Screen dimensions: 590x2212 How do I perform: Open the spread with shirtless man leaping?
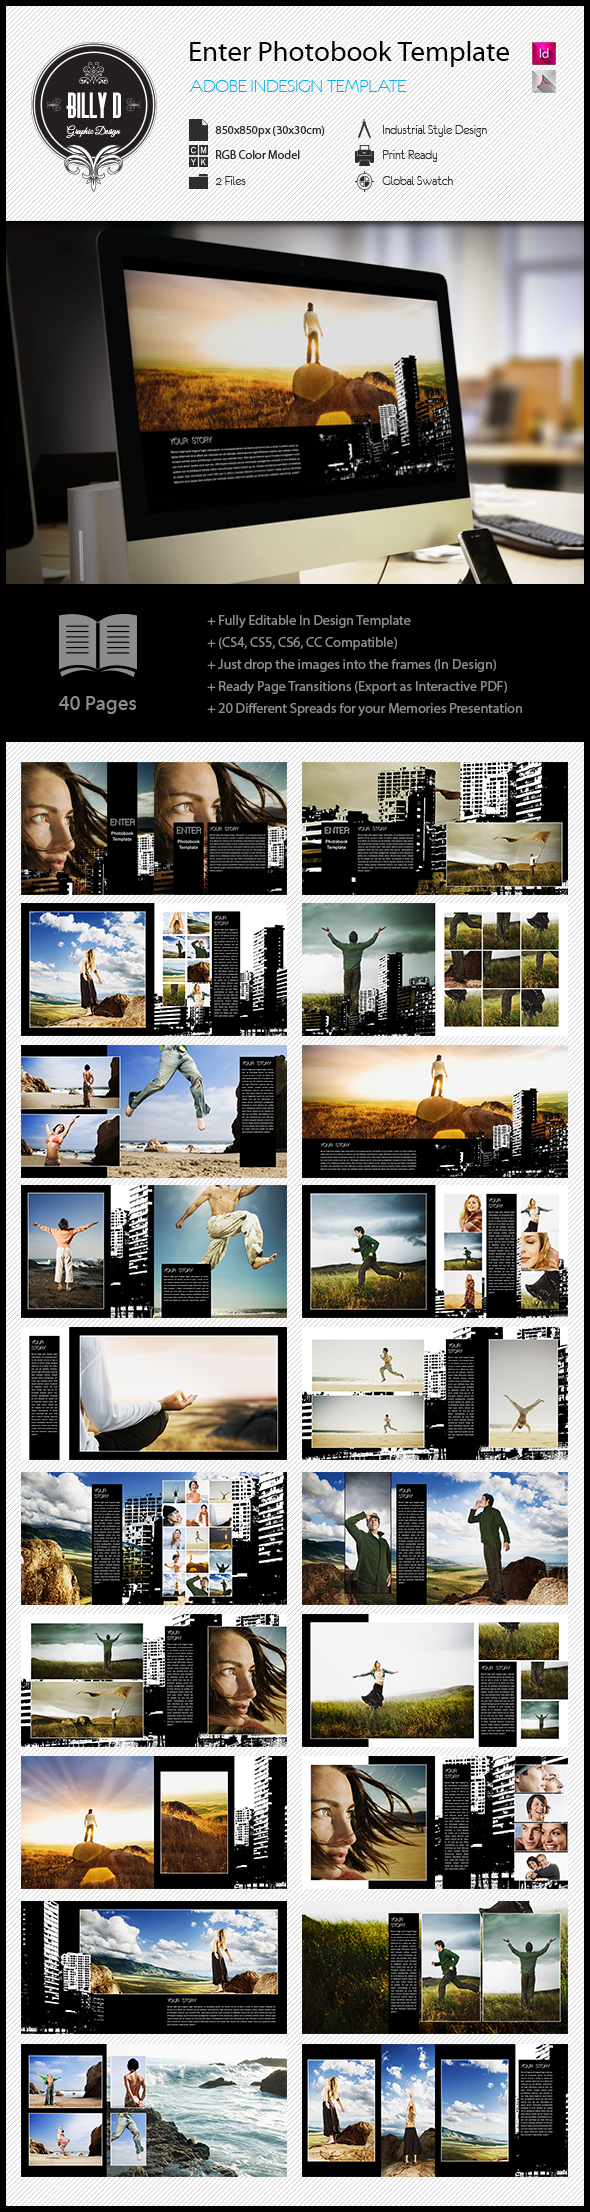tap(154, 1252)
